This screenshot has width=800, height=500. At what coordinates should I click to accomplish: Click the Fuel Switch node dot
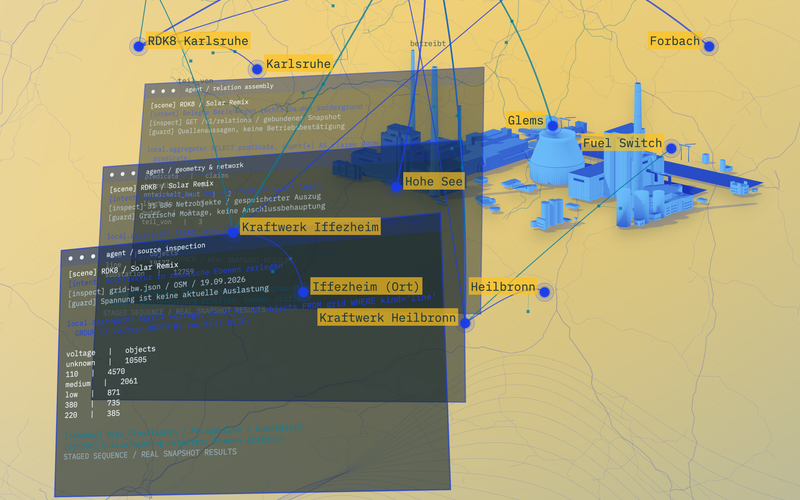(x=671, y=148)
